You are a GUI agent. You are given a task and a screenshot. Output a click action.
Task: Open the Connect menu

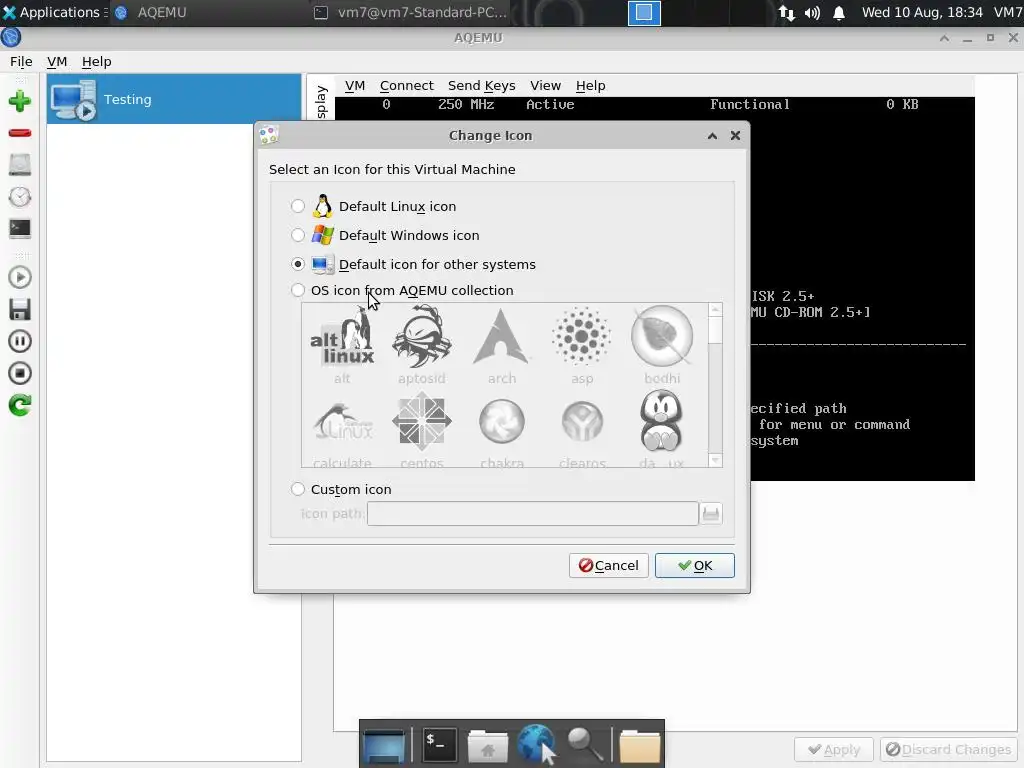[406, 86]
